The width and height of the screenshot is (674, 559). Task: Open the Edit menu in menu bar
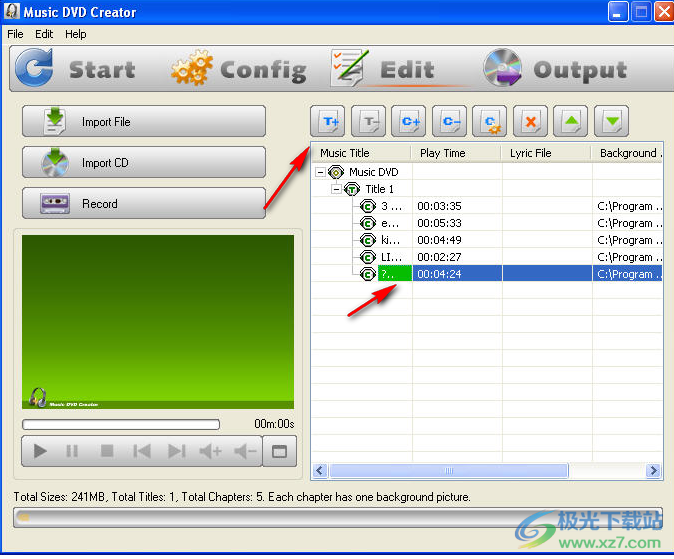(x=44, y=34)
